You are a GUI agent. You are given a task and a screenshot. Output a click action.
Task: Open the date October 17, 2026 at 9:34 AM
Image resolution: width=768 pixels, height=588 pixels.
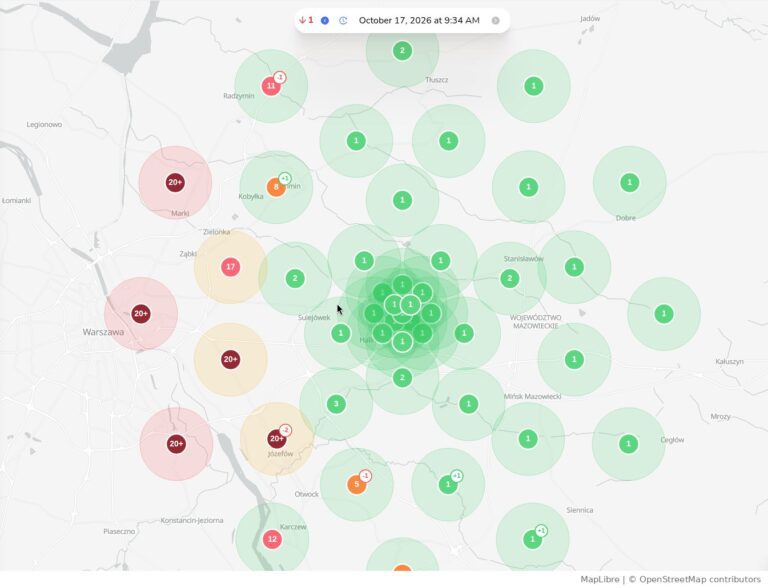click(419, 21)
